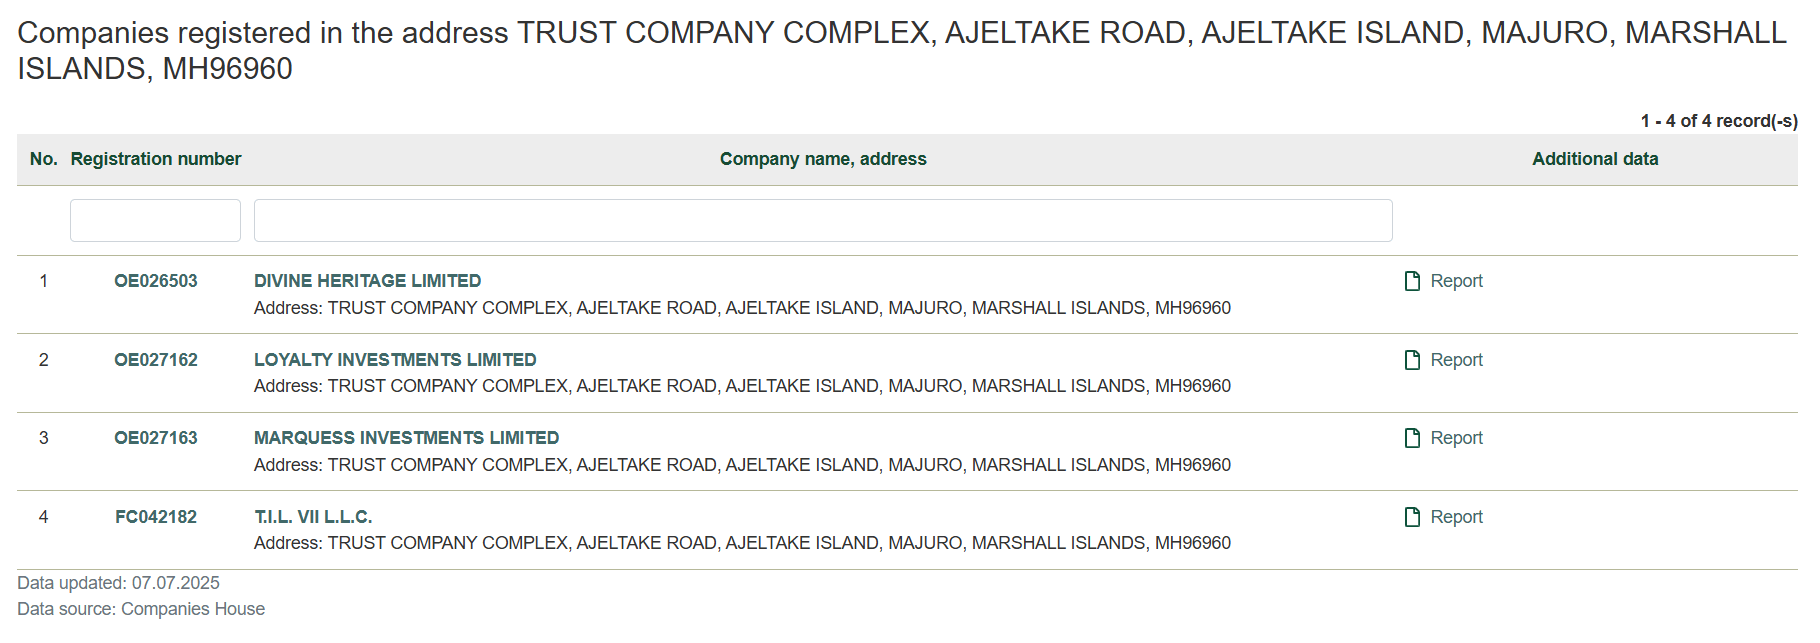Focus the company name filter field
This screenshot has width=1820, height=643.
823,220
